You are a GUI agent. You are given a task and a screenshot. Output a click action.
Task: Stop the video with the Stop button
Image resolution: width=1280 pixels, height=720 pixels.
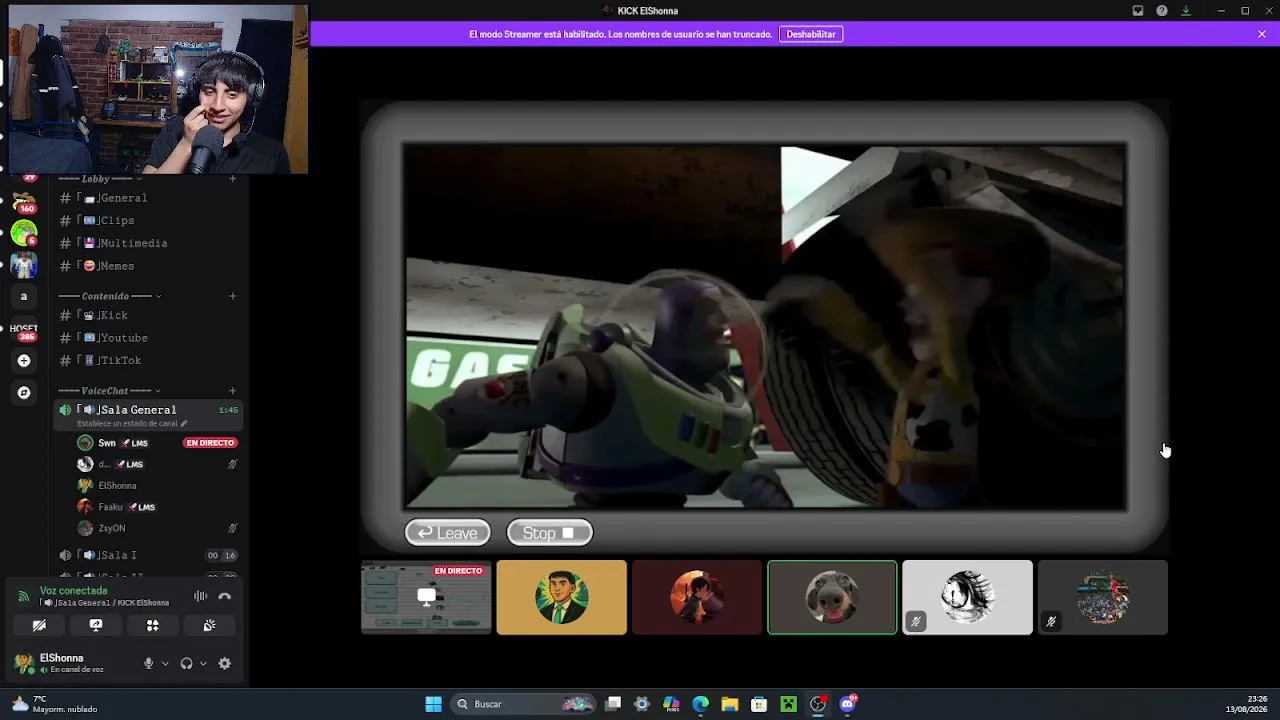(x=550, y=533)
